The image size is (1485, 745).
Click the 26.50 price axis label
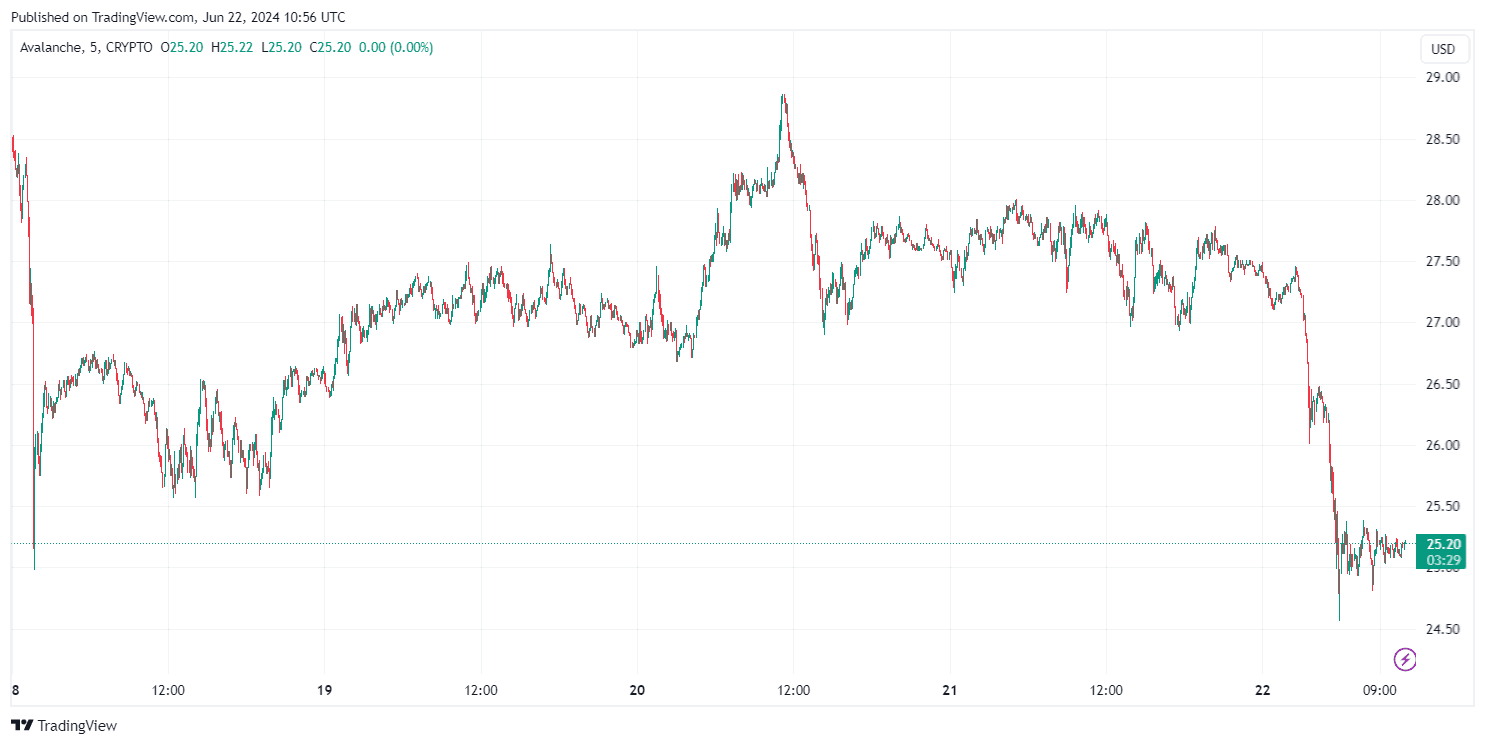1443,384
